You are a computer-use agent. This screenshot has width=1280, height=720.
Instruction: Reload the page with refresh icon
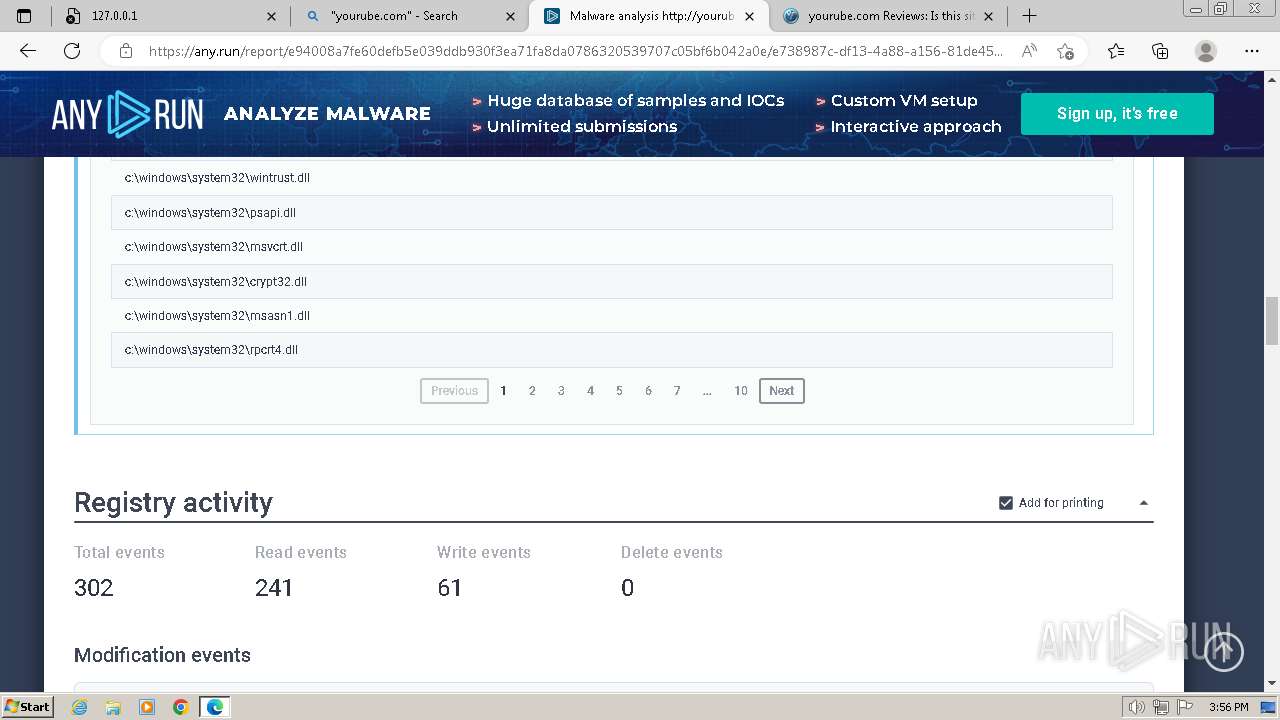click(x=72, y=51)
